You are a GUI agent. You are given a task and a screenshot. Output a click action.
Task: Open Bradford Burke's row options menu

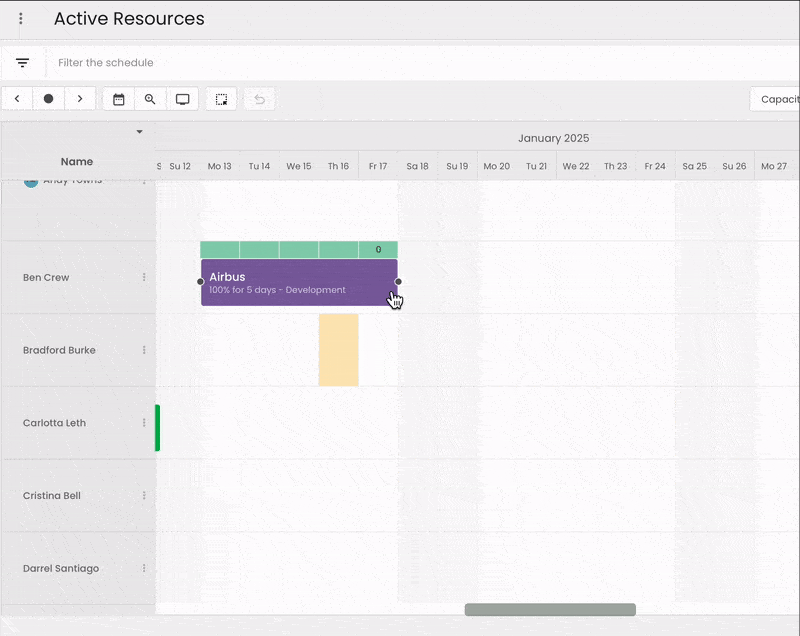pyautogui.click(x=144, y=350)
